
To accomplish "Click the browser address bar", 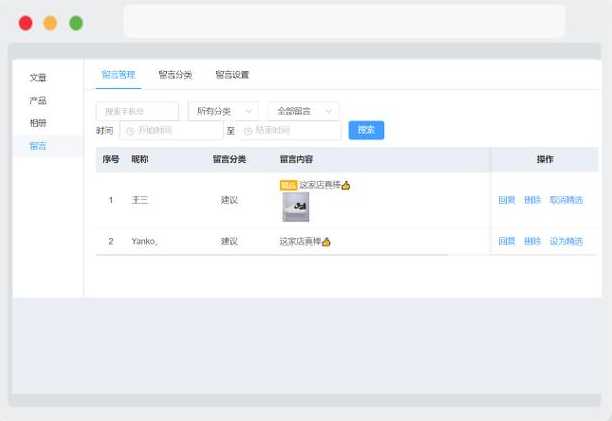I will [x=345, y=21].
